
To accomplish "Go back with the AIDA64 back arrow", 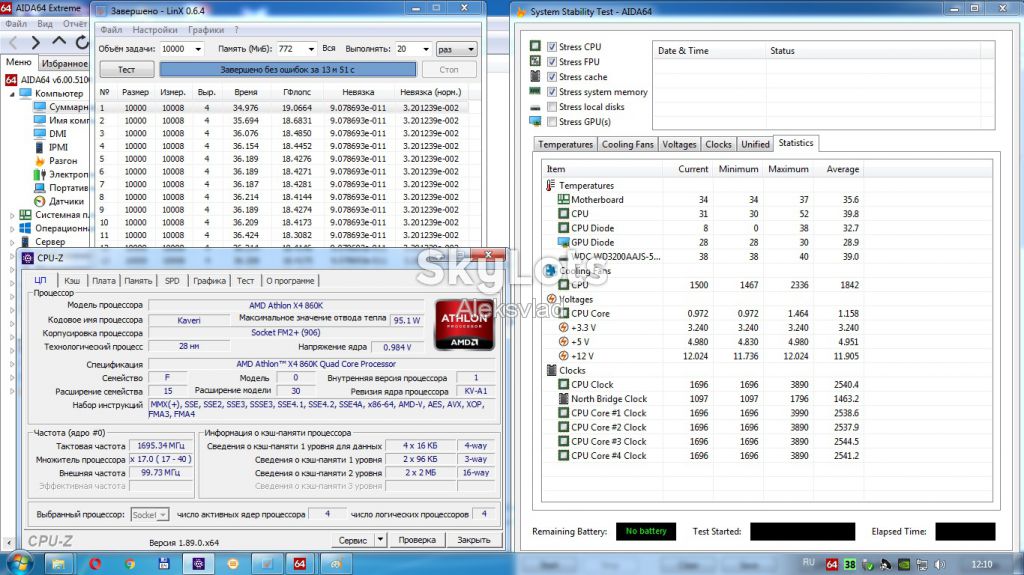I will 13,43.
